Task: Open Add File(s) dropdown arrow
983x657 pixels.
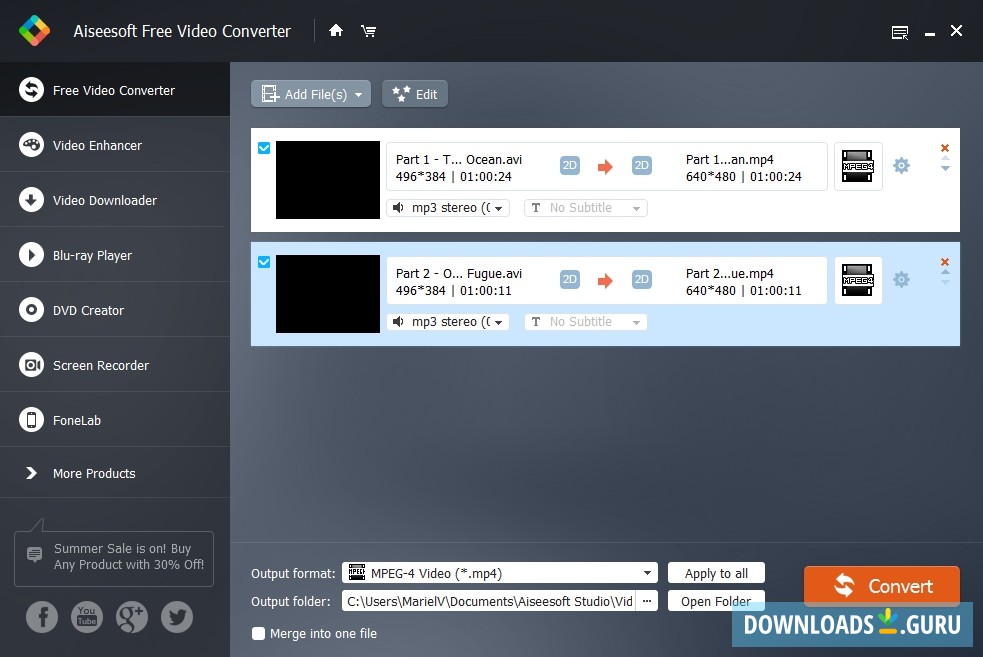Action: coord(359,95)
